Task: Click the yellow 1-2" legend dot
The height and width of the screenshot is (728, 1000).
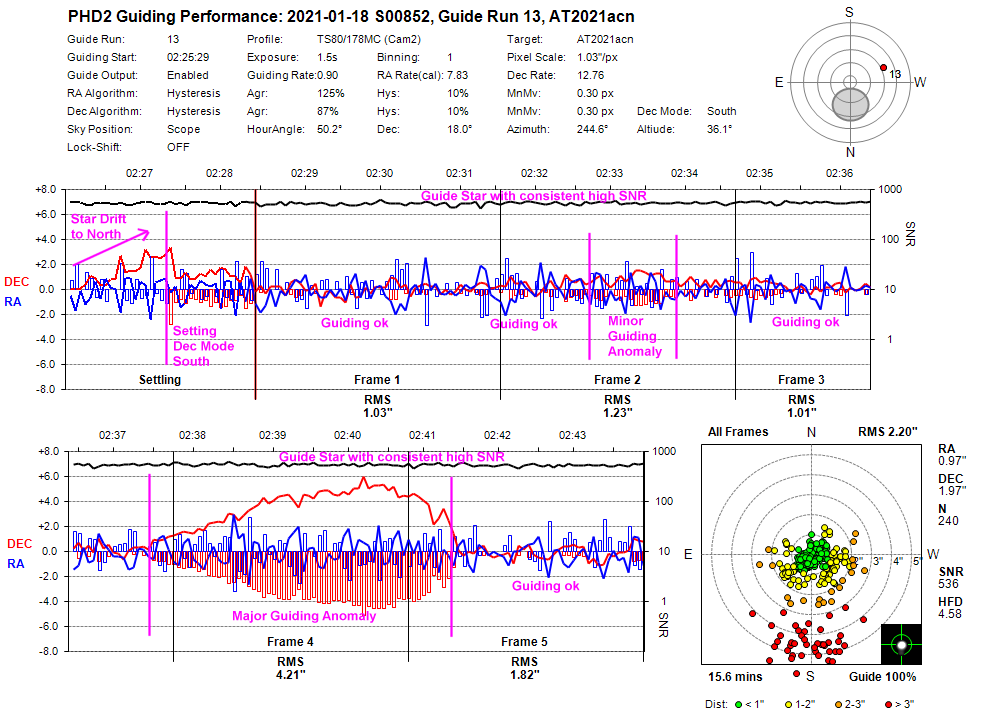Action: (788, 704)
